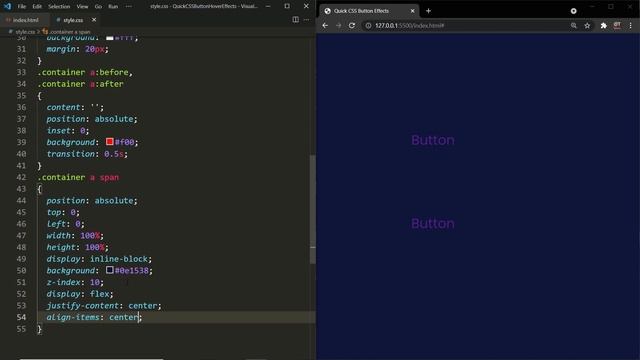This screenshot has height=360, width=640.
Task: Click the '.container a:after' selector
Action: pos(80,84)
